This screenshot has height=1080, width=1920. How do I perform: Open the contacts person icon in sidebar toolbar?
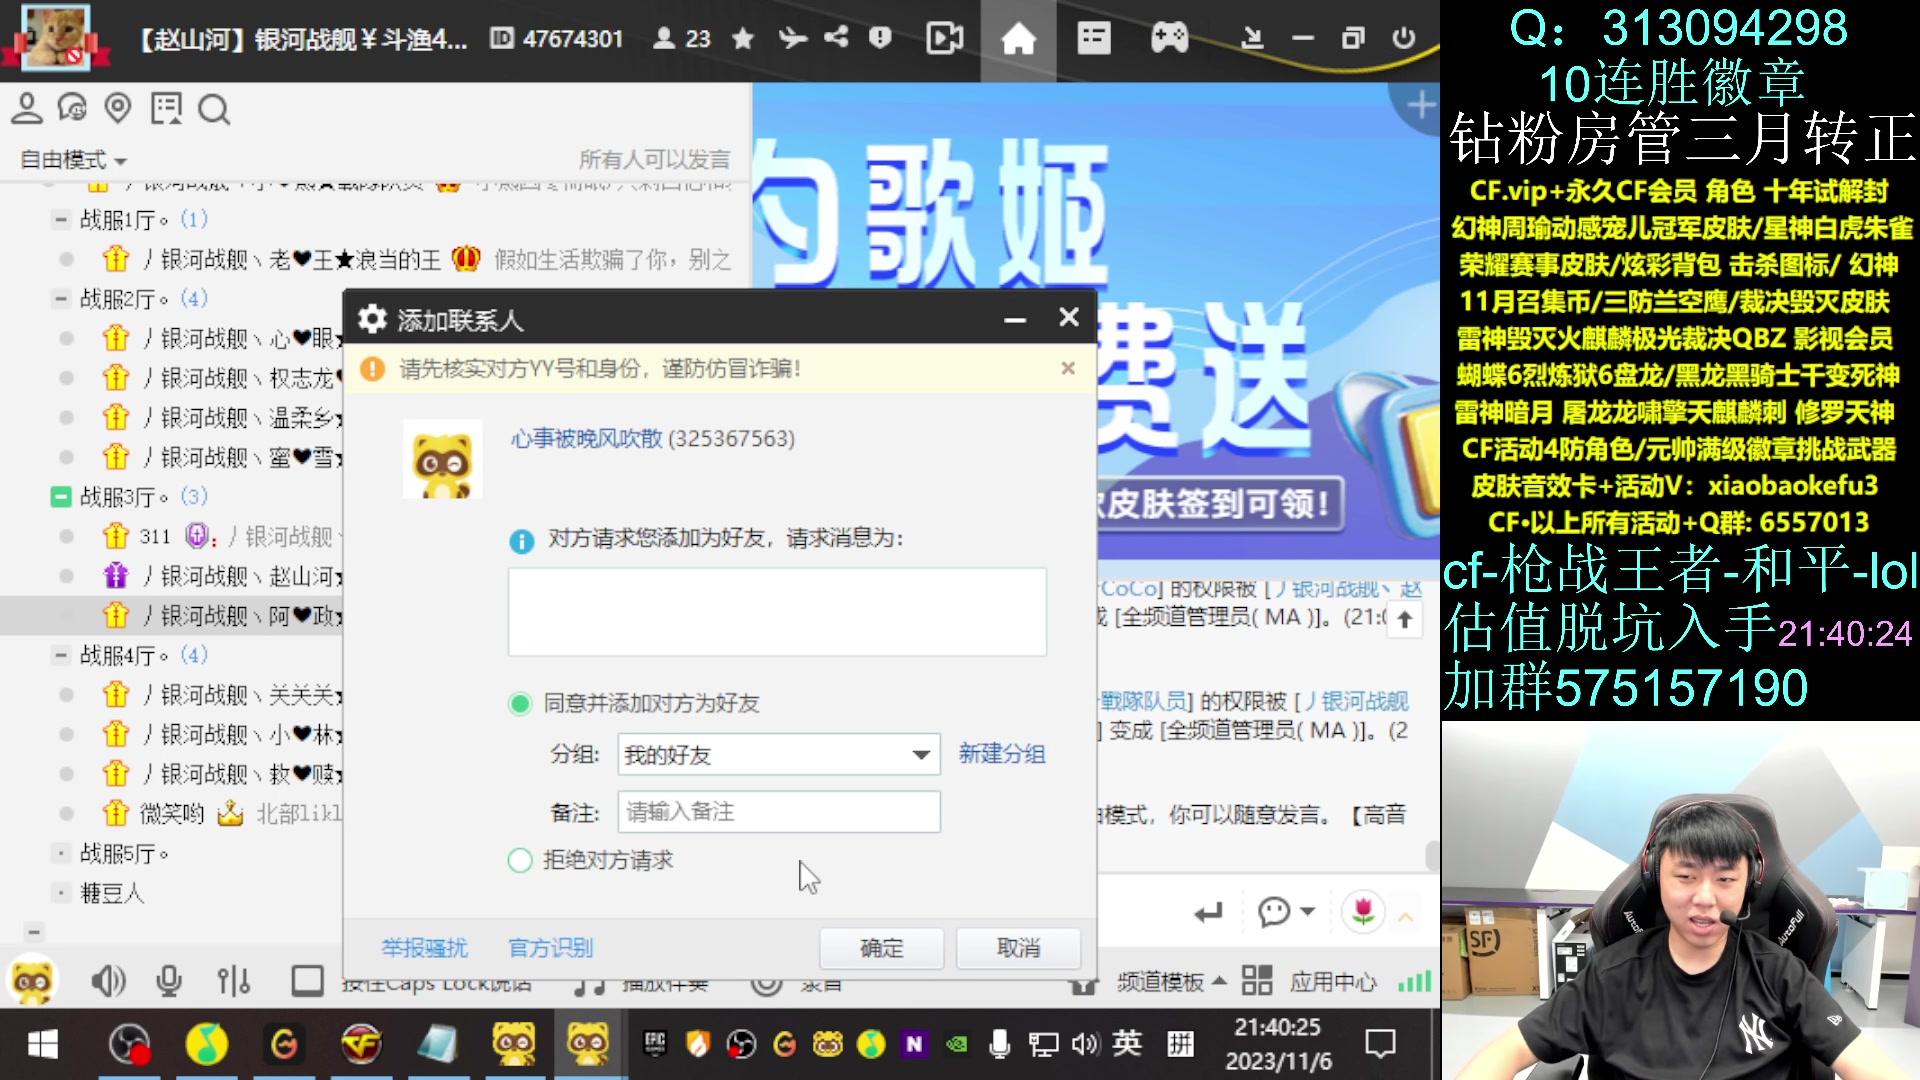point(27,108)
